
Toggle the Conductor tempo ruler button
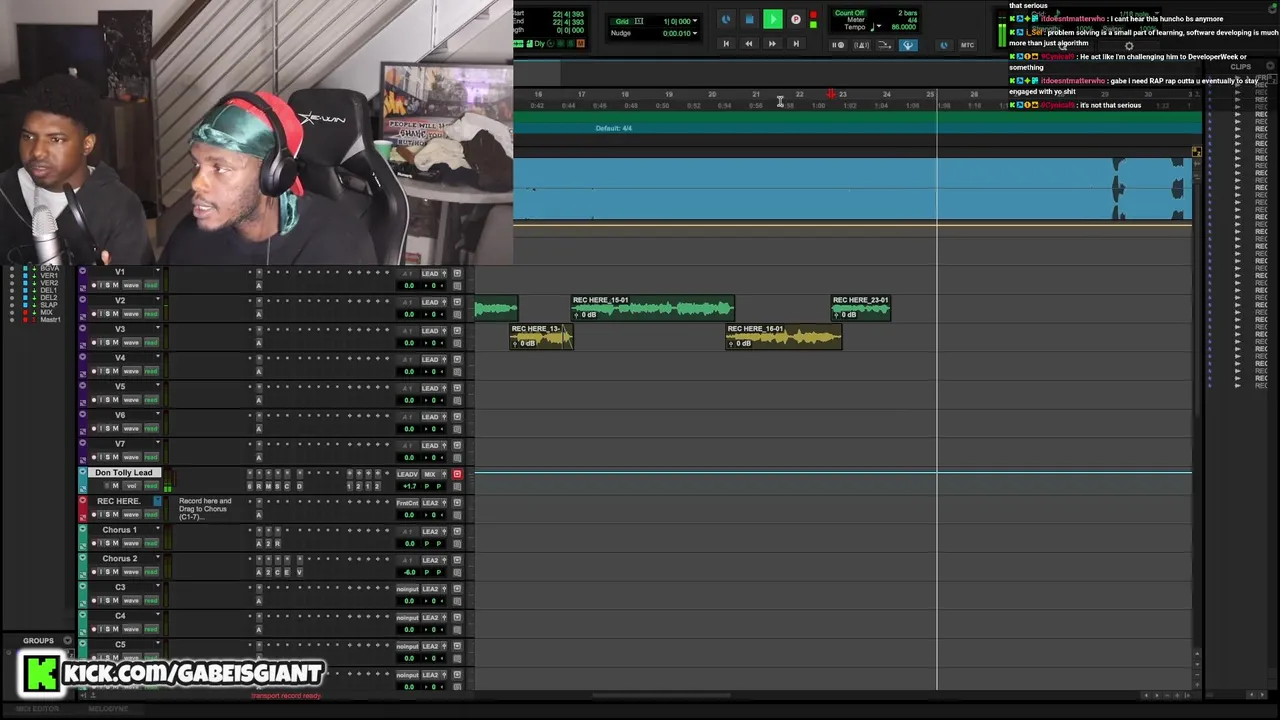click(908, 45)
